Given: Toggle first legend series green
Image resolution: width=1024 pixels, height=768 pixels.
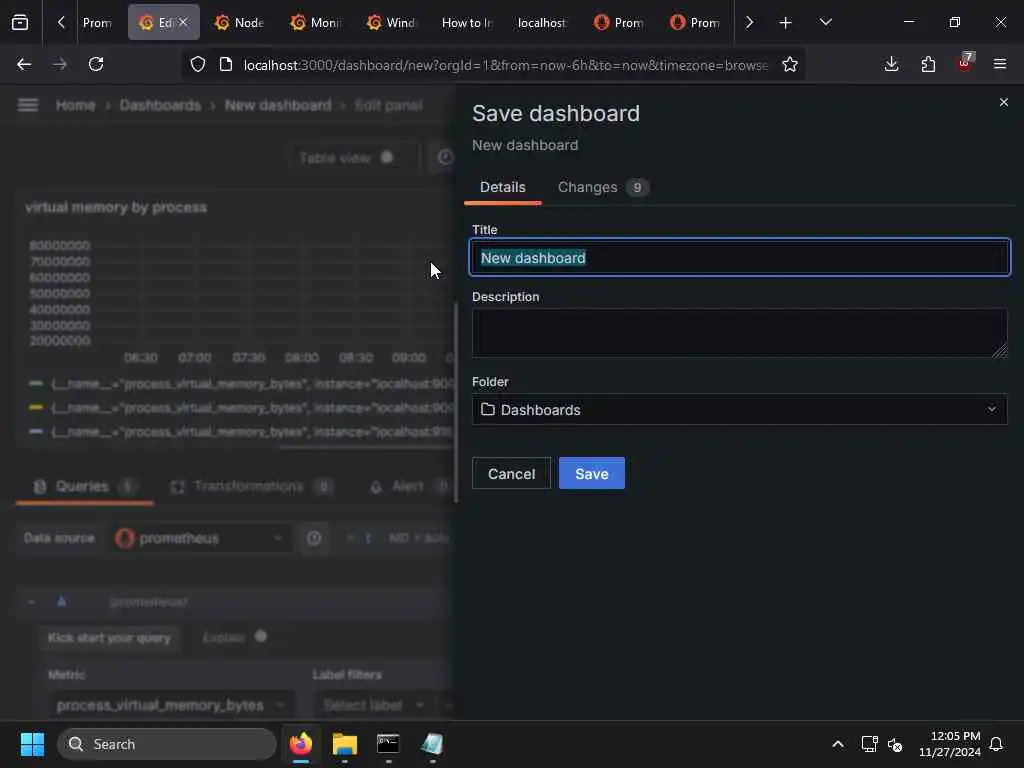Looking at the screenshot, I should tap(36, 383).
